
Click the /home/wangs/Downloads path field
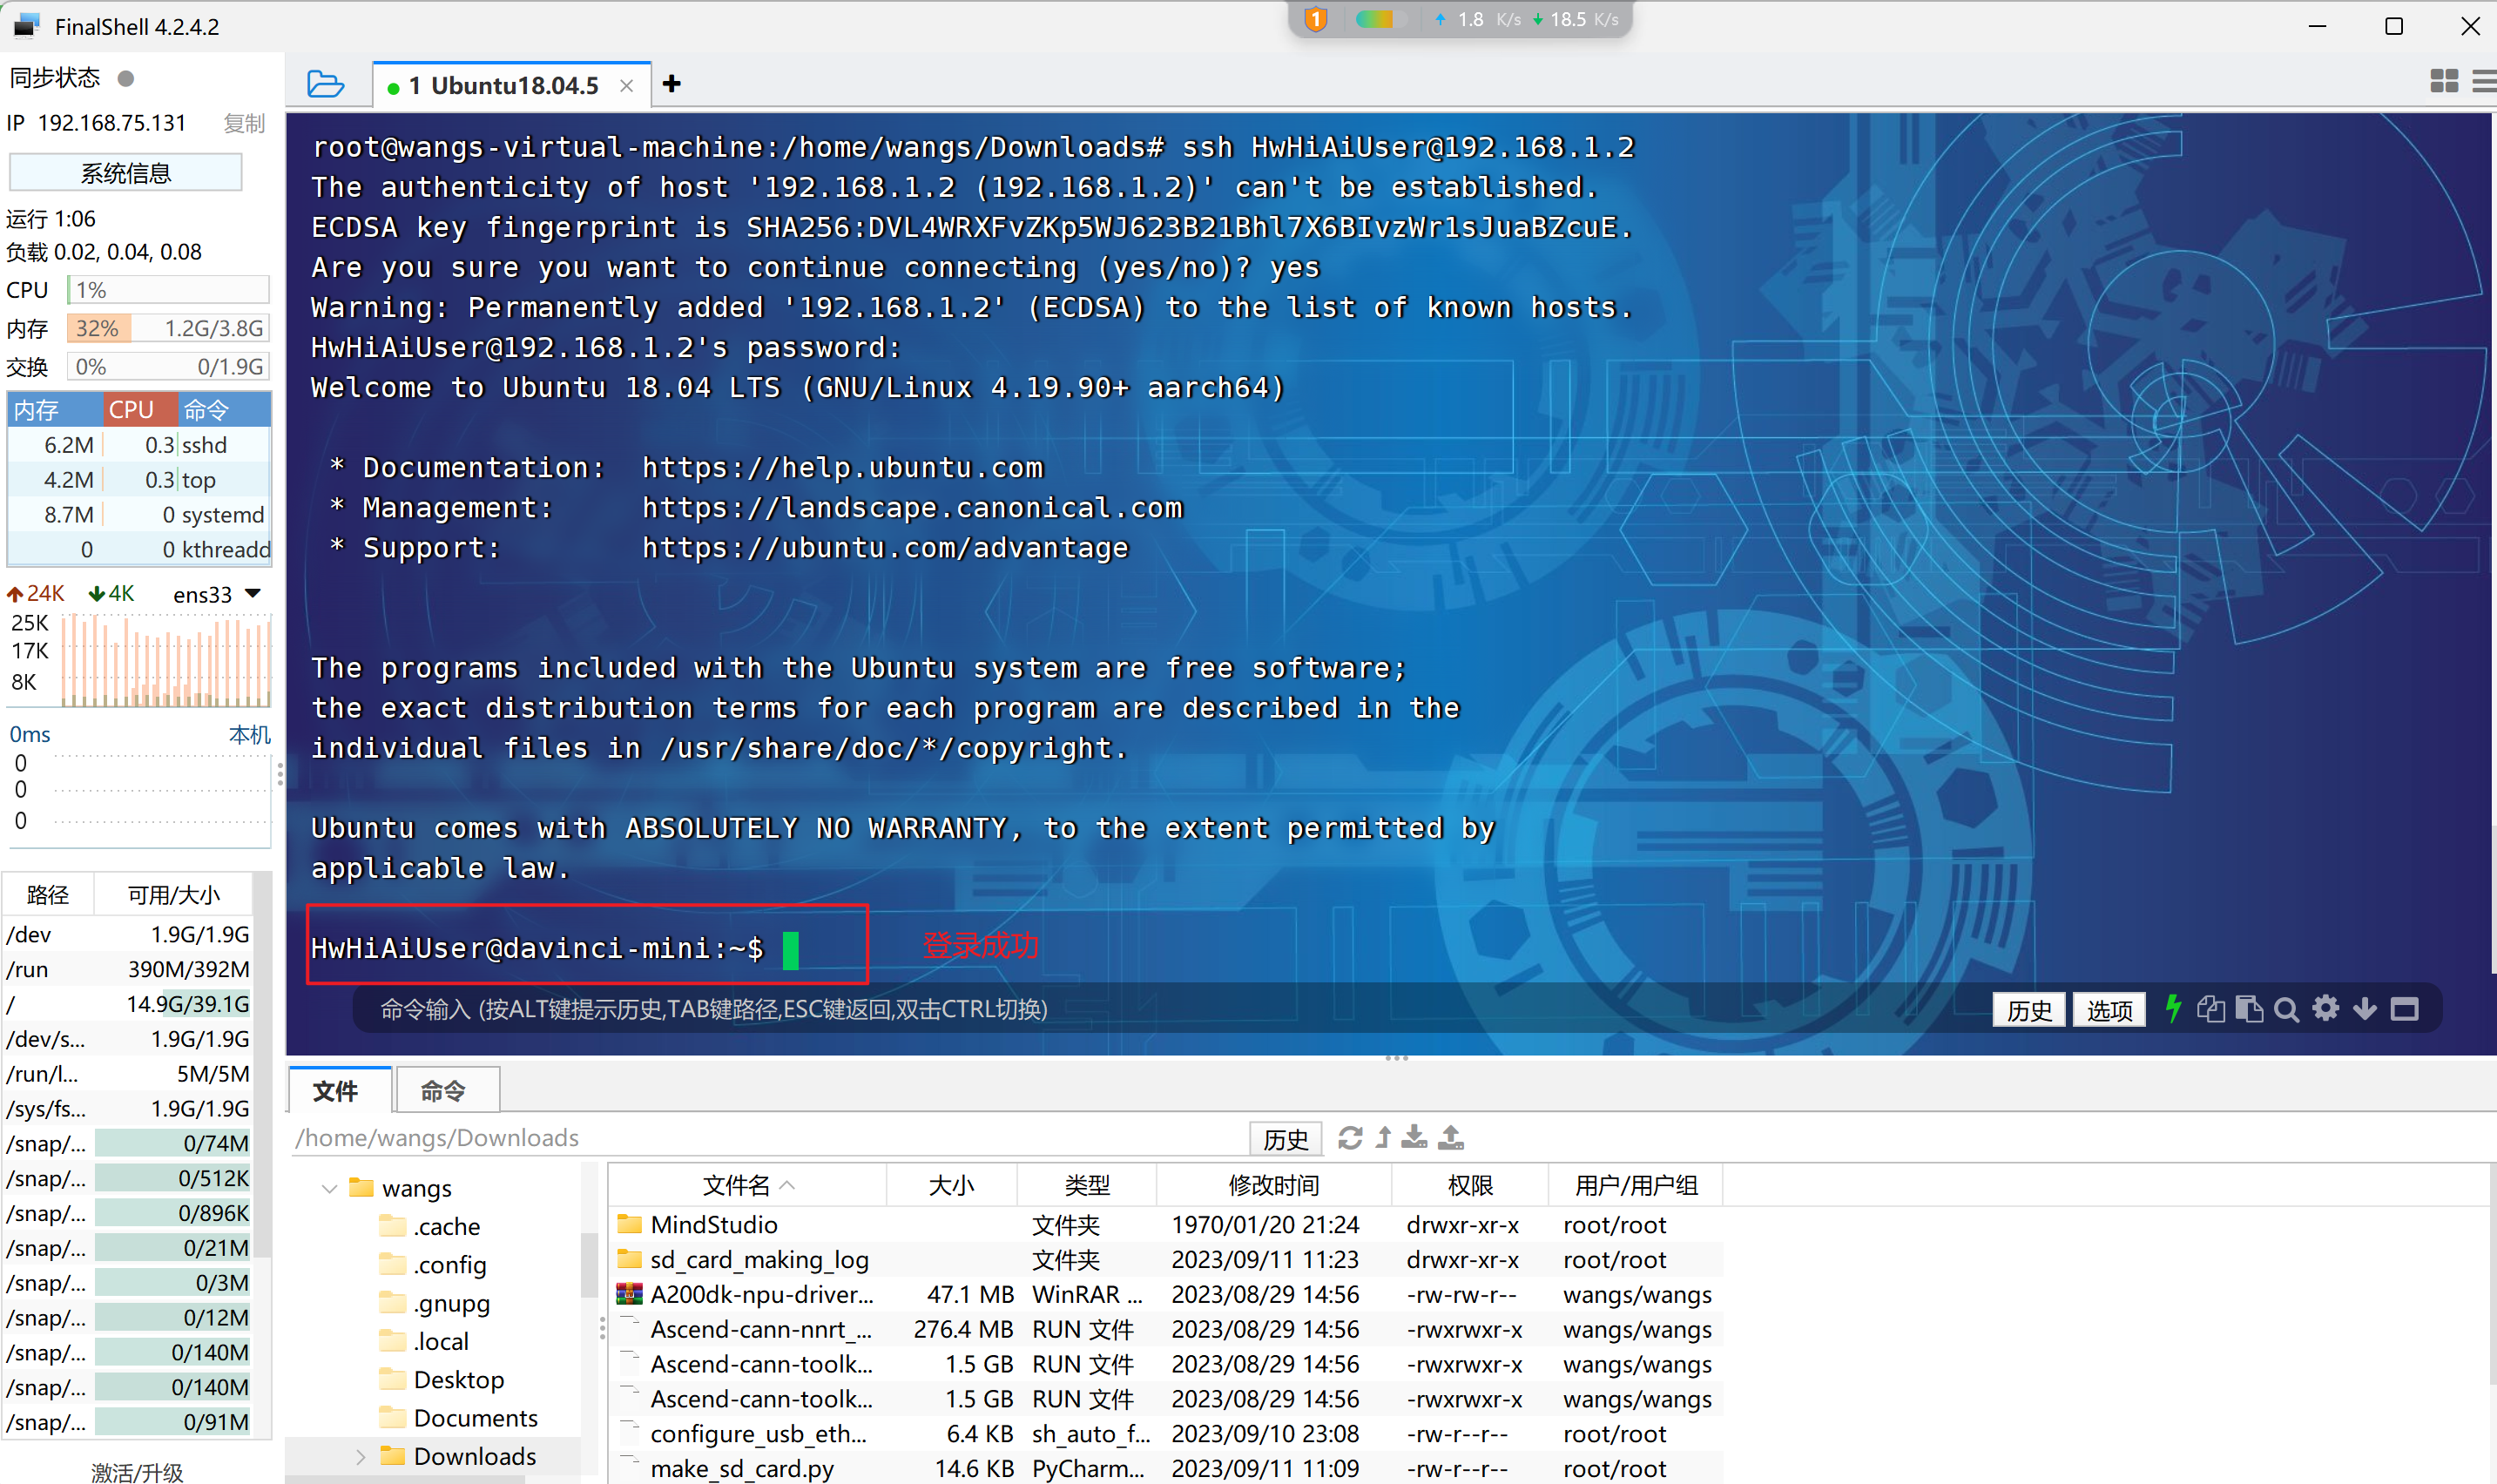(x=770, y=1138)
